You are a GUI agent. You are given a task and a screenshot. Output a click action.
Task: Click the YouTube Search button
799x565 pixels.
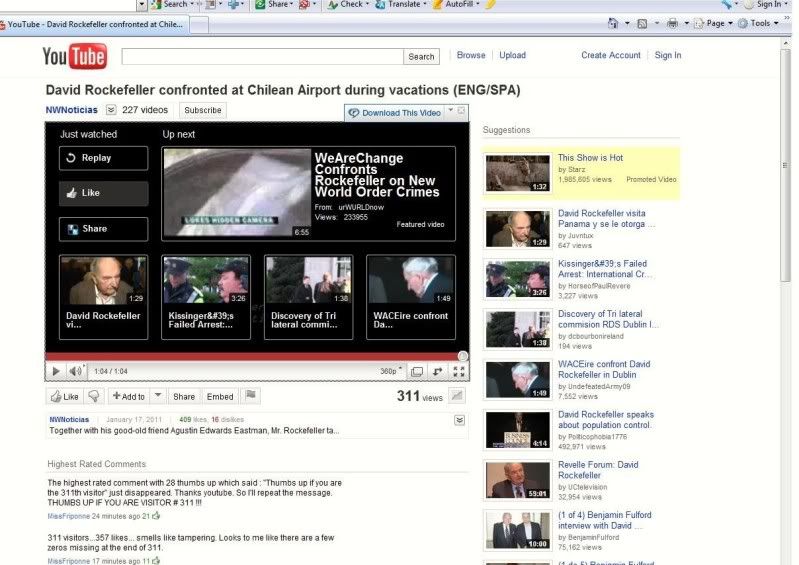421,57
